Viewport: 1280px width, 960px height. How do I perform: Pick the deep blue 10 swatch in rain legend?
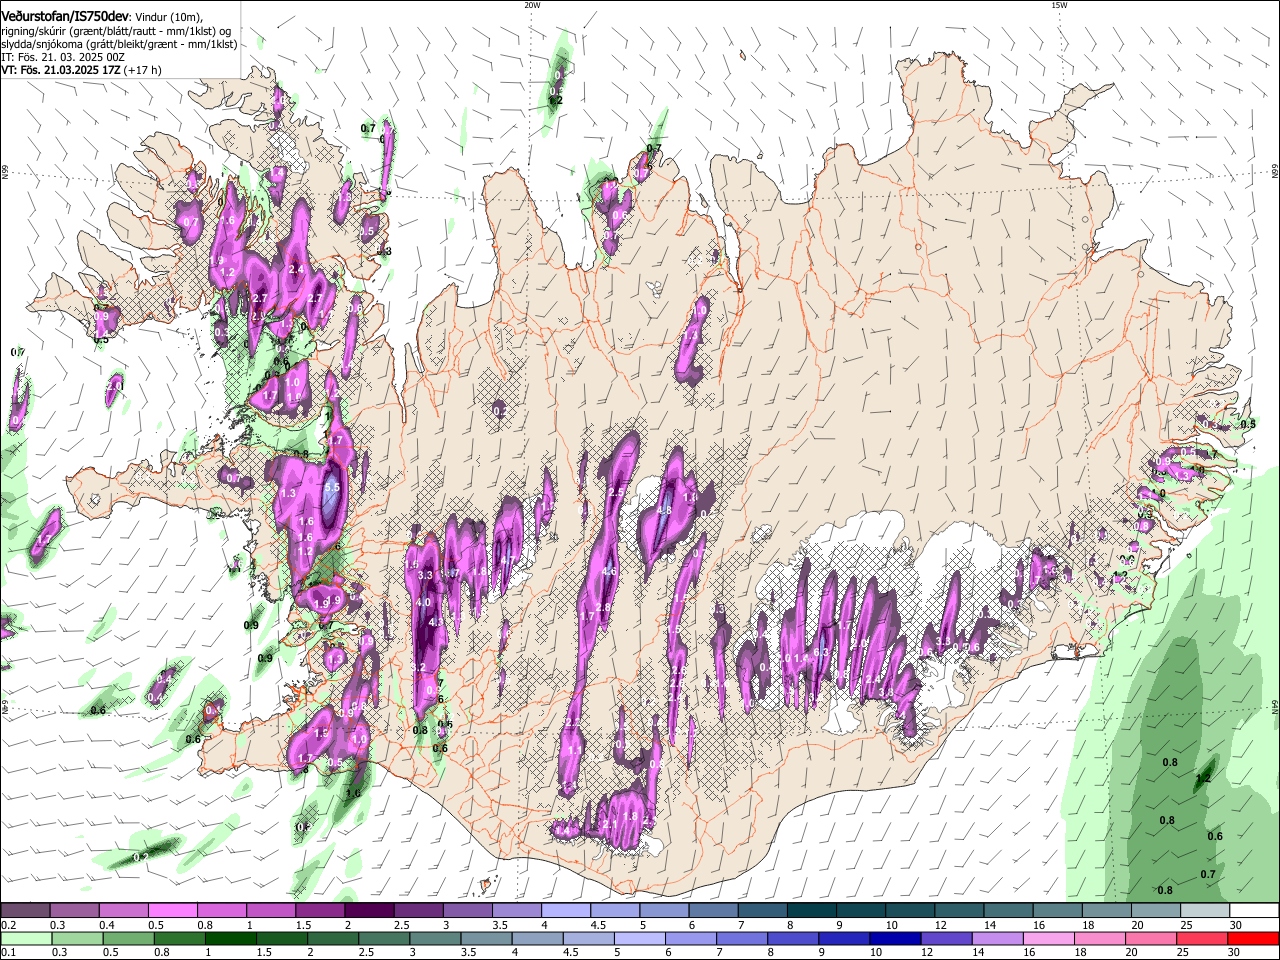pyautogui.click(x=896, y=938)
